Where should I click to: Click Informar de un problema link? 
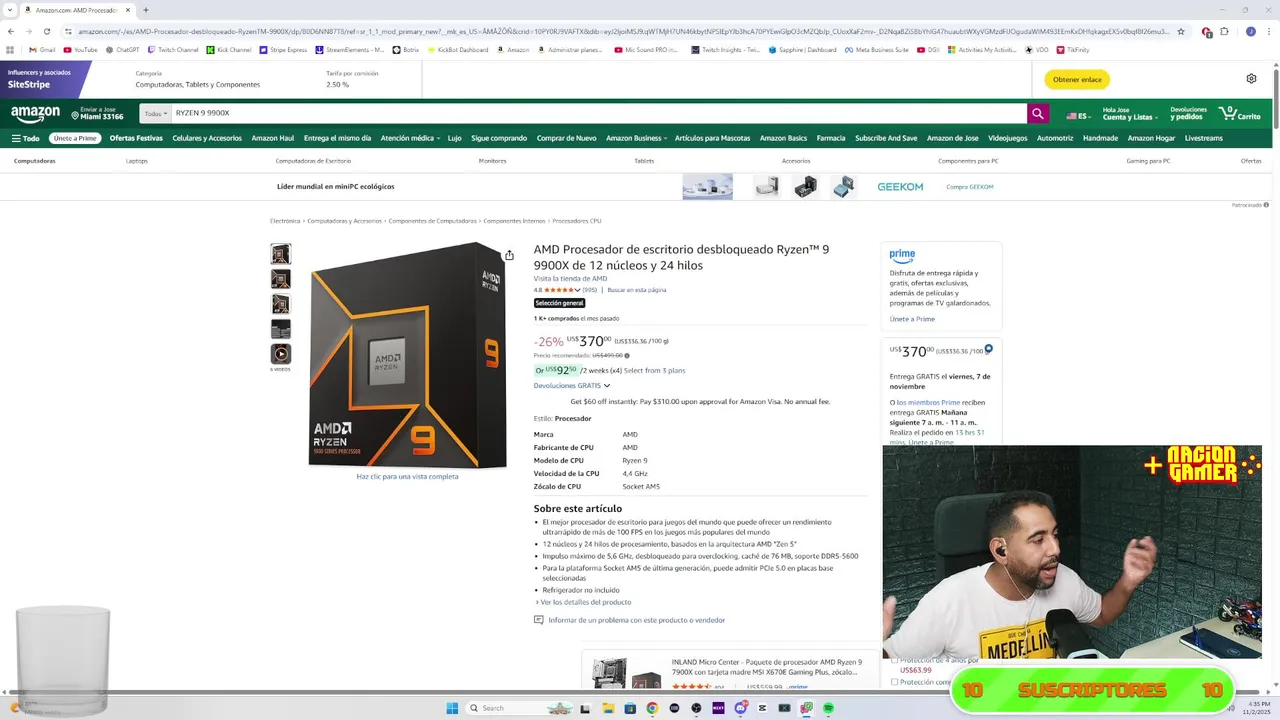637,620
